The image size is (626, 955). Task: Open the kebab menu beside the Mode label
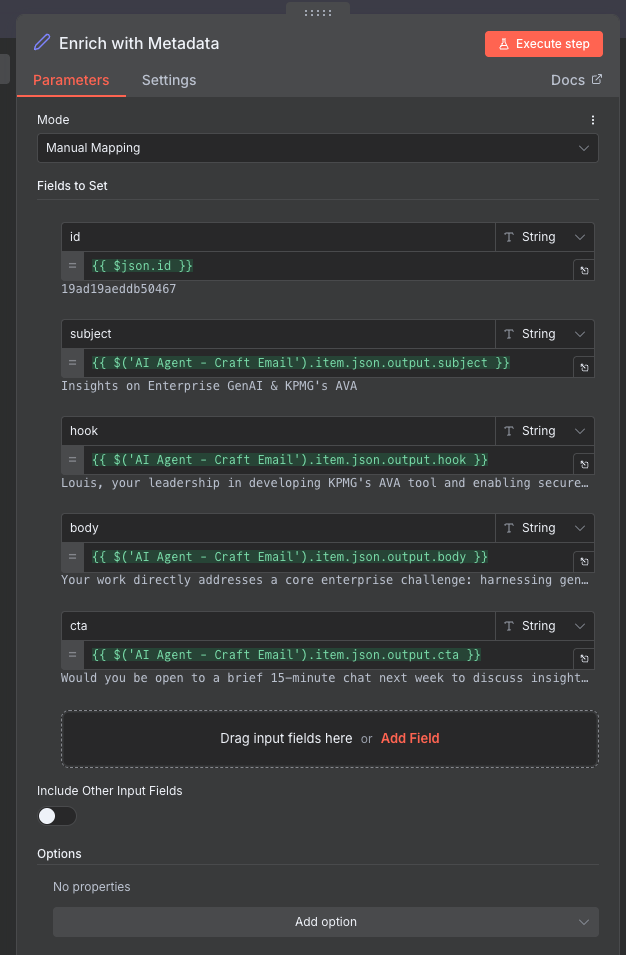pos(592,119)
